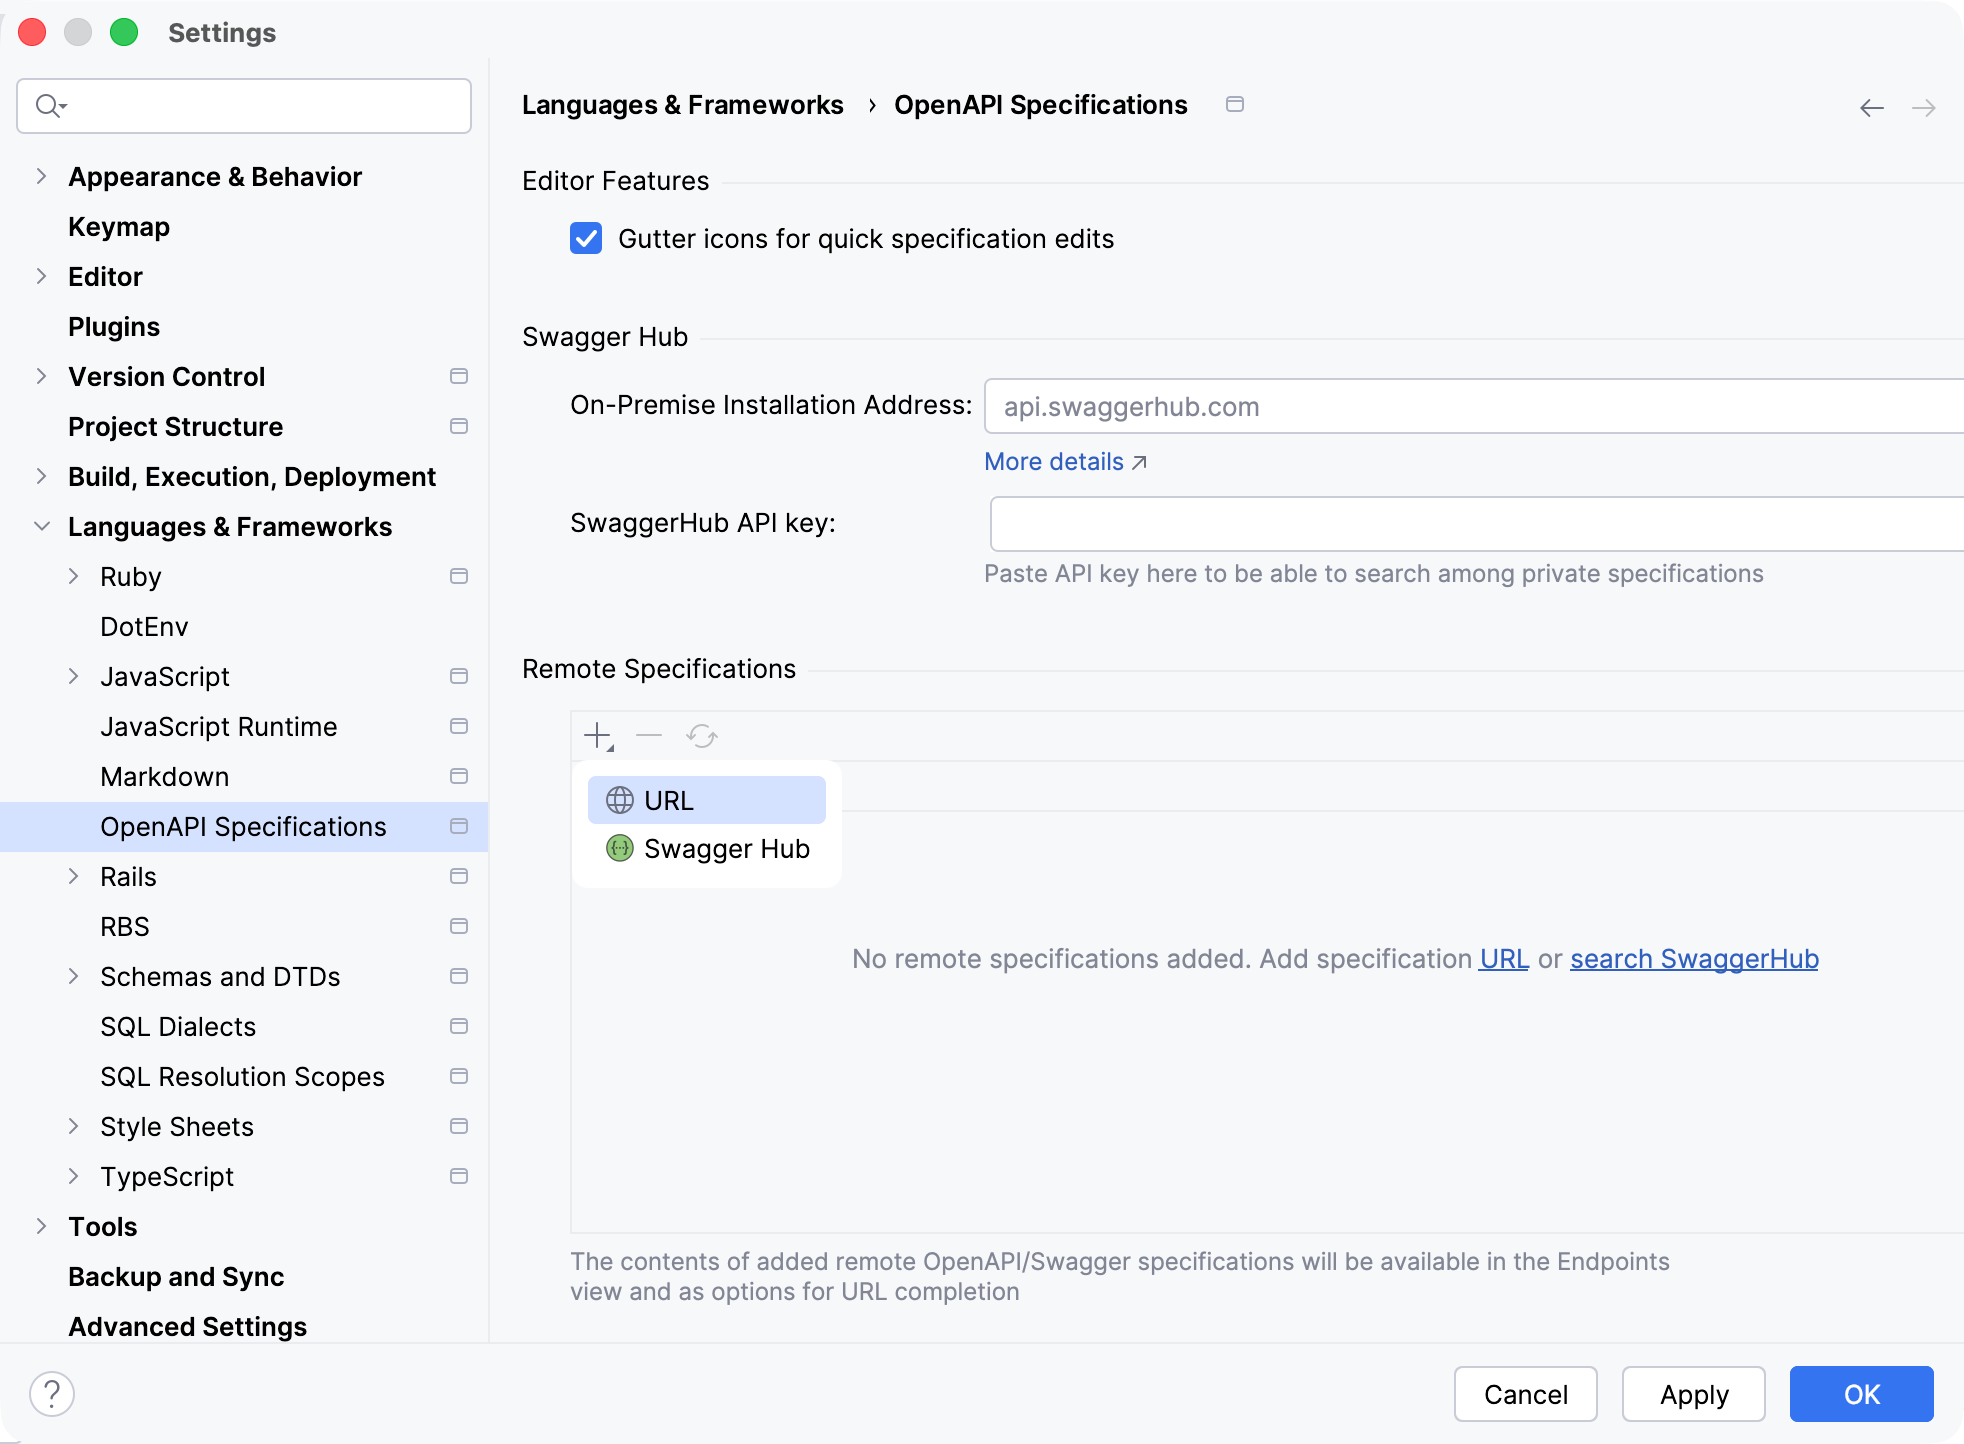This screenshot has height=1444, width=1964.
Task: Select SQL Dialects in settings tree
Action: 178,1027
